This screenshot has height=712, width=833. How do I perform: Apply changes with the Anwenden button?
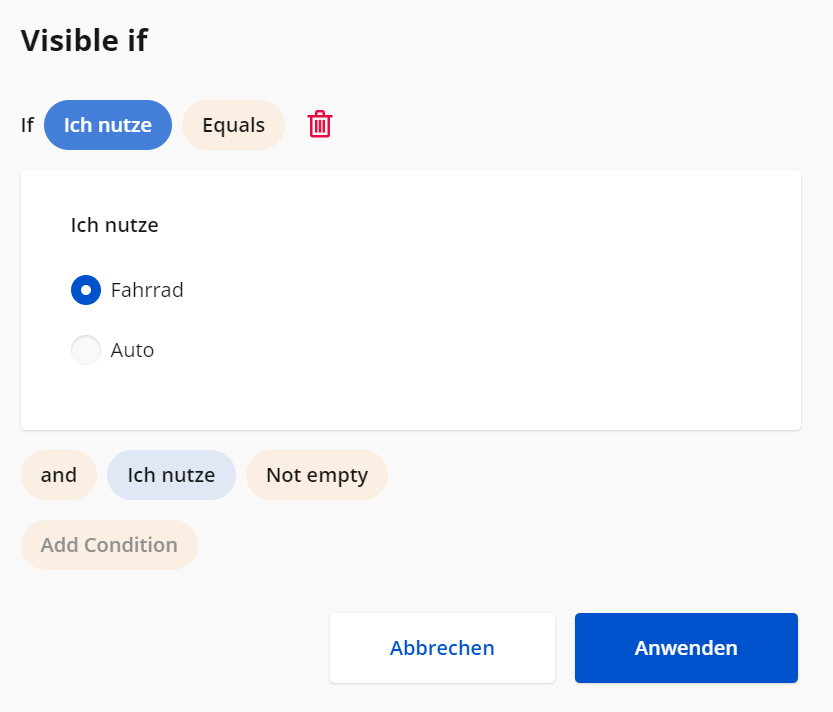coord(686,648)
